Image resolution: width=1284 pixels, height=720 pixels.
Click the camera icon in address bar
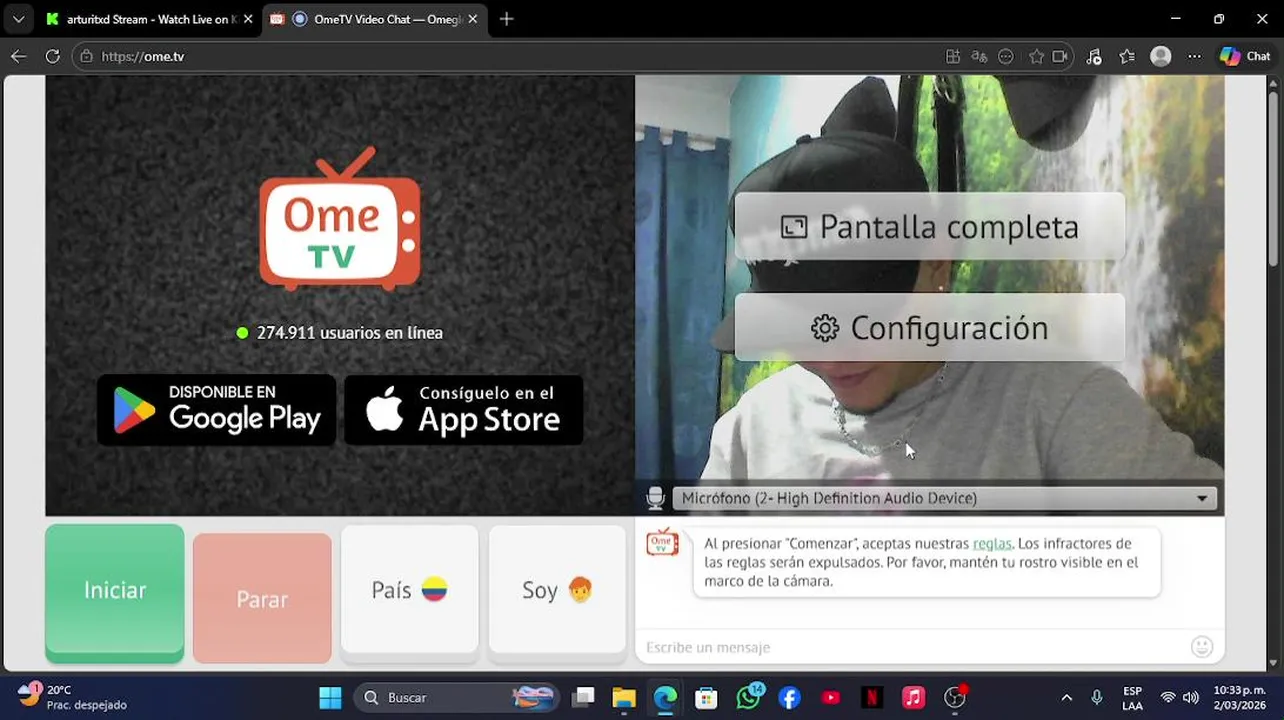pos(1060,56)
